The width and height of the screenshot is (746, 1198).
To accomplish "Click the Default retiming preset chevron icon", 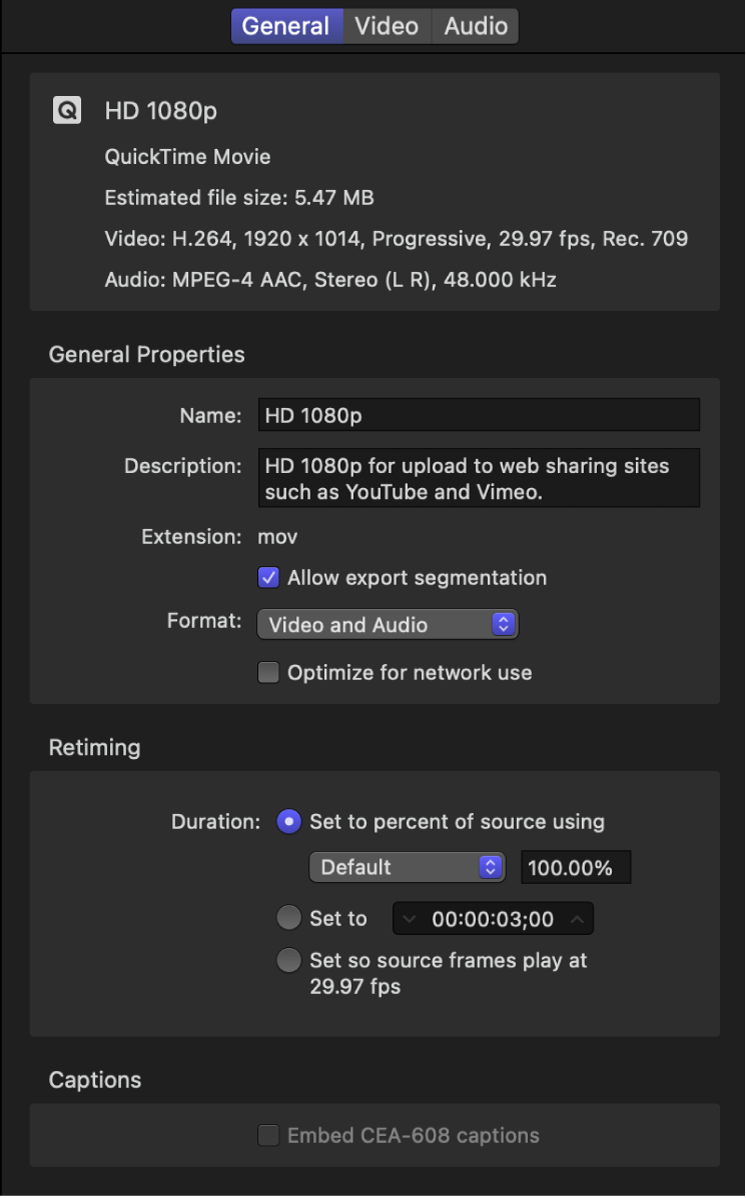I will [491, 867].
